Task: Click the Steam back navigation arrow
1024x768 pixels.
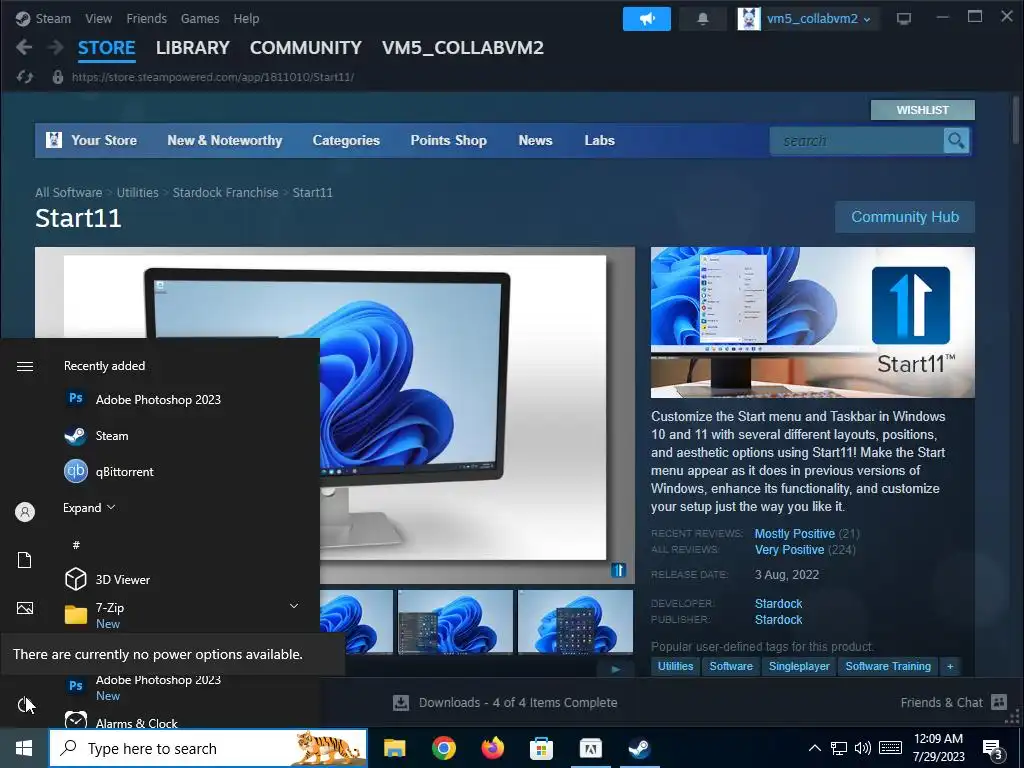Action: click(x=24, y=47)
